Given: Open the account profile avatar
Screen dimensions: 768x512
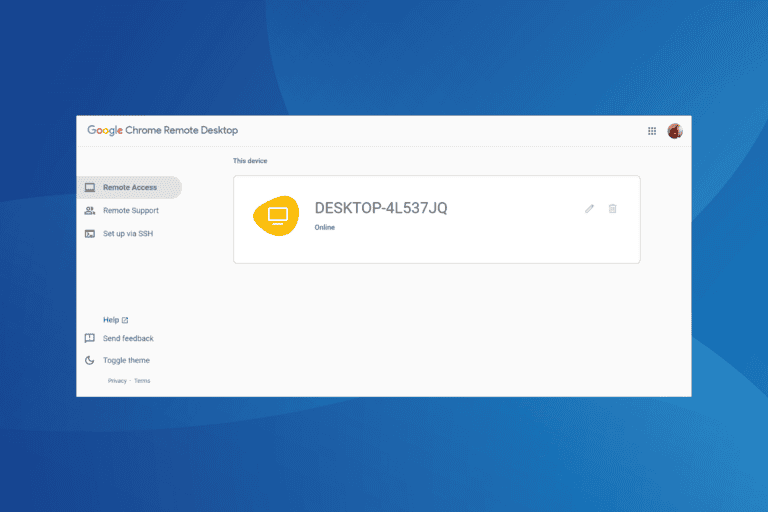Looking at the screenshot, I should (675, 131).
